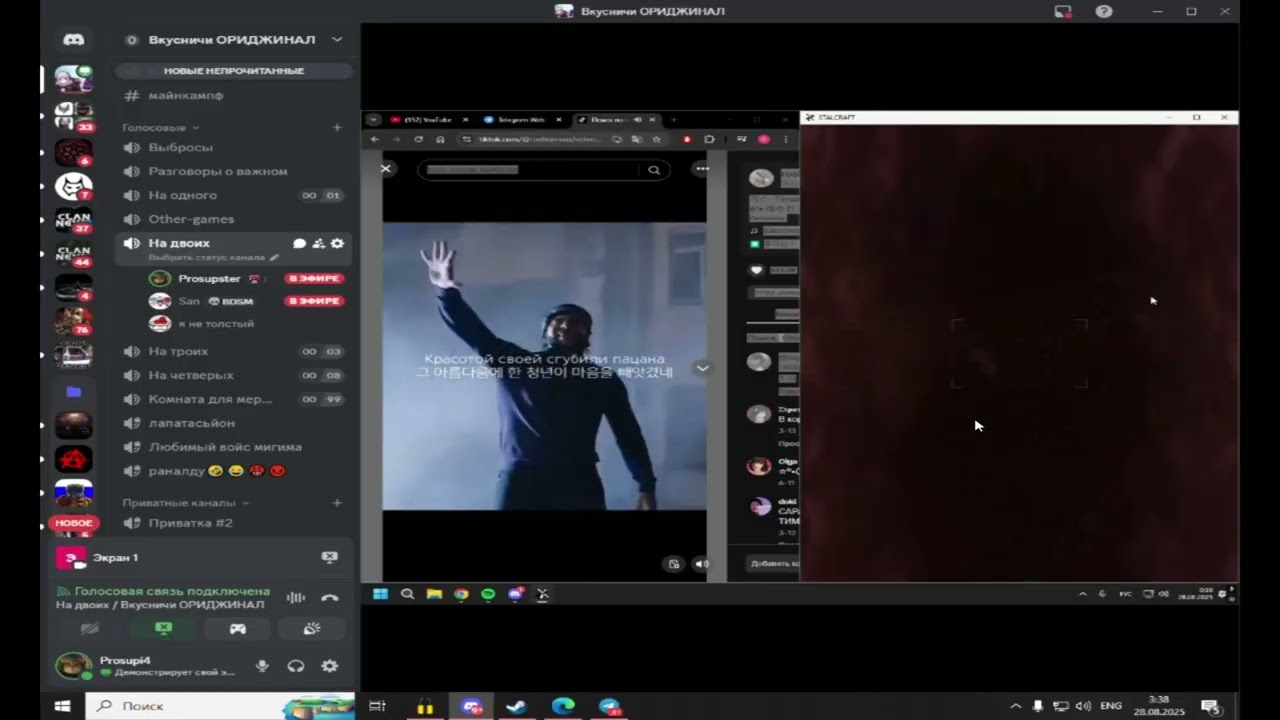
Task: Open Discord Help icon in title bar
Action: pyautogui.click(x=1104, y=11)
